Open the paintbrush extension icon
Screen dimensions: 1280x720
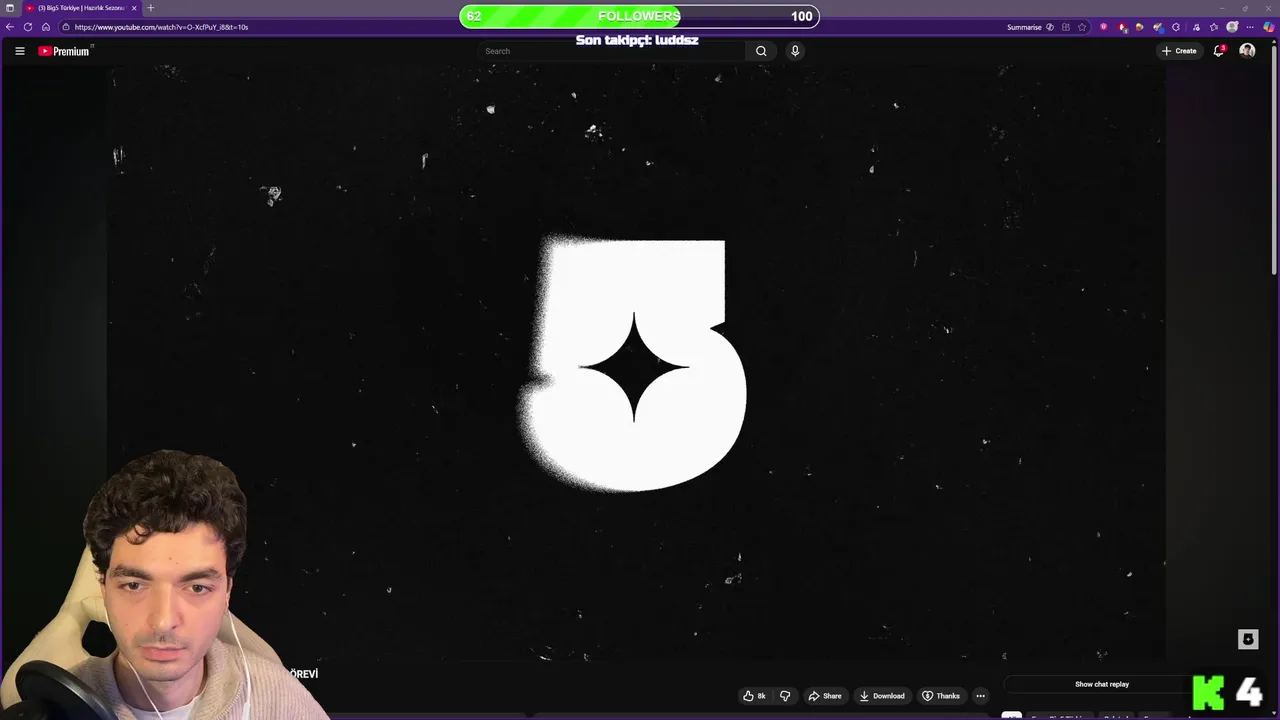tap(1158, 28)
